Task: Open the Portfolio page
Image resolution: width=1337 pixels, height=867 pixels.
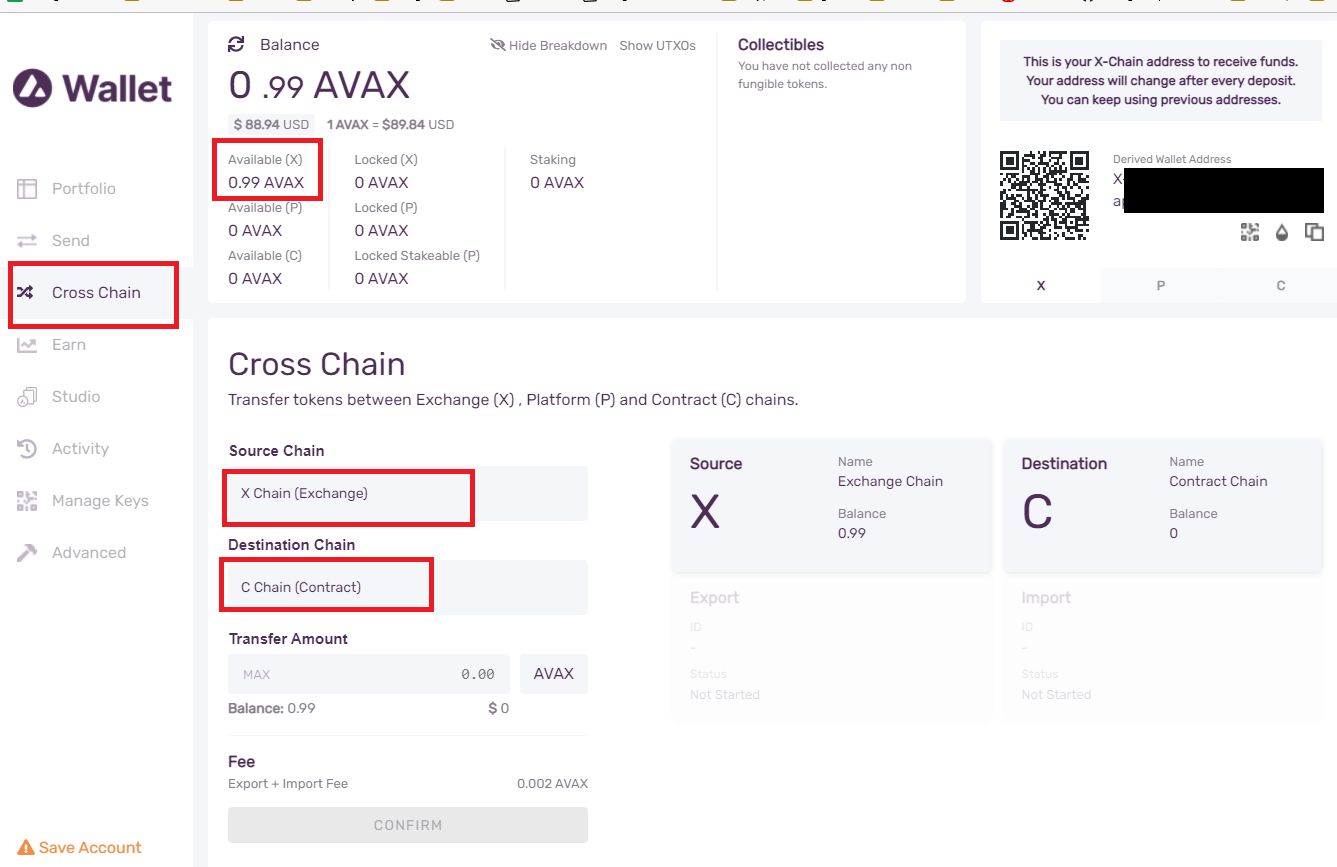Action: 84,188
